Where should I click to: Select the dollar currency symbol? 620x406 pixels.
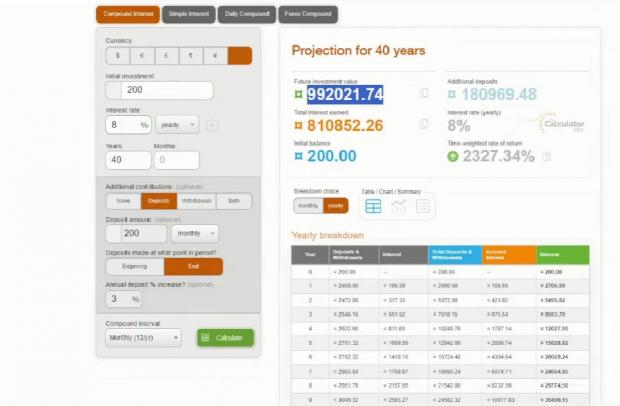point(118,57)
